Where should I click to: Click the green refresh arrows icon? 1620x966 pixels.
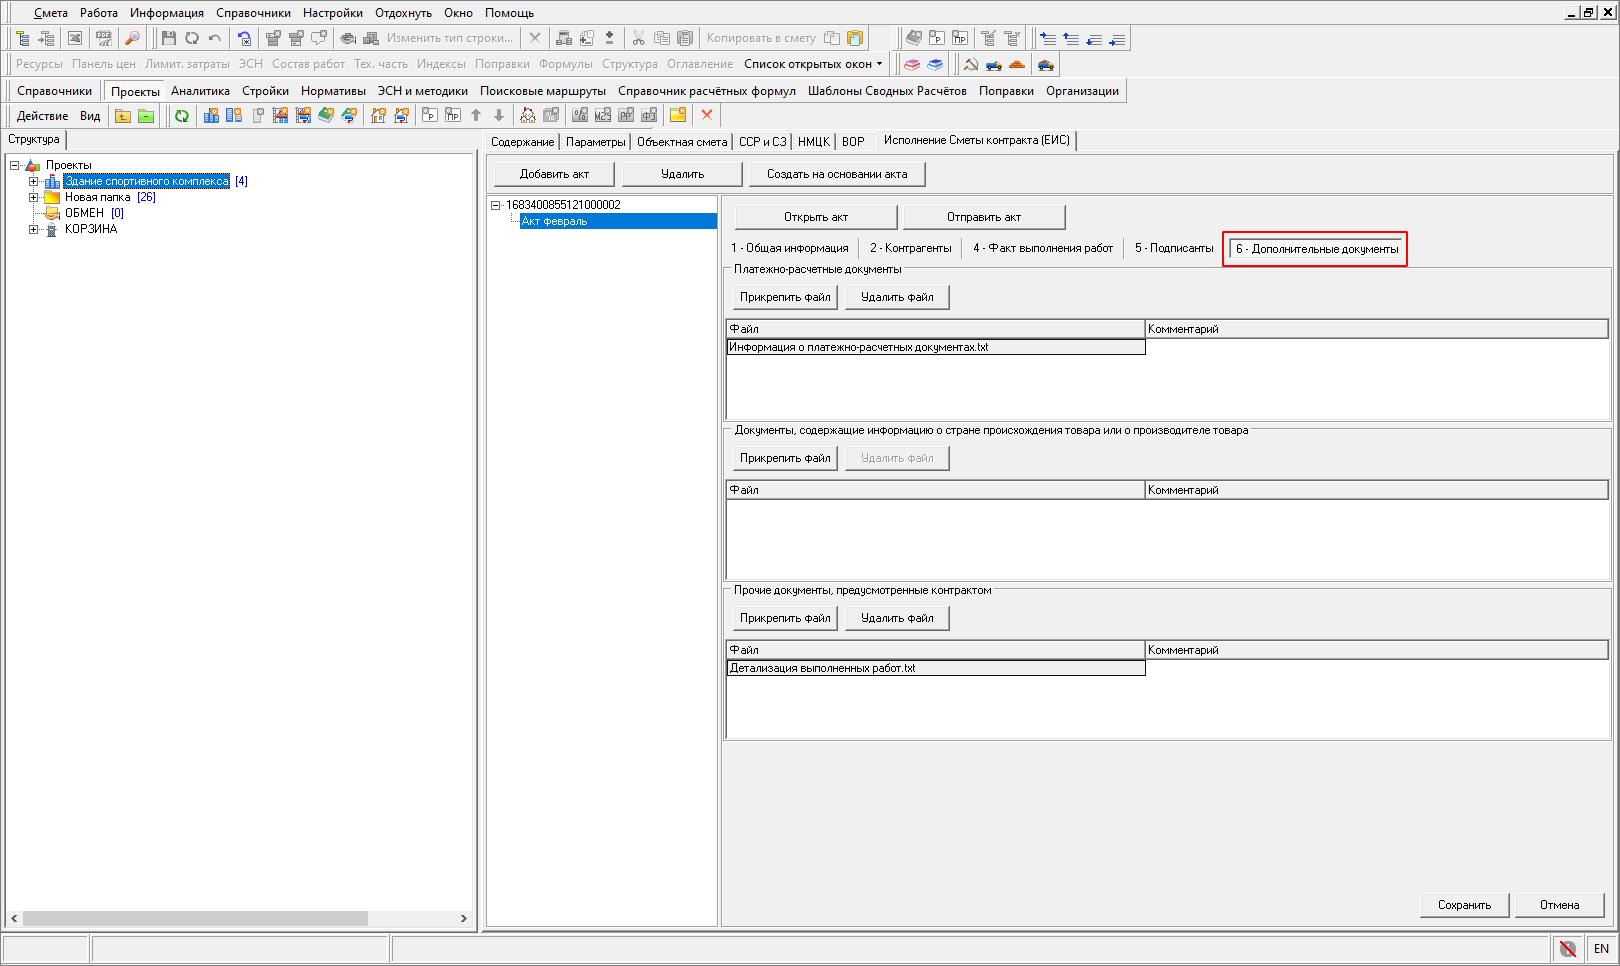(182, 116)
